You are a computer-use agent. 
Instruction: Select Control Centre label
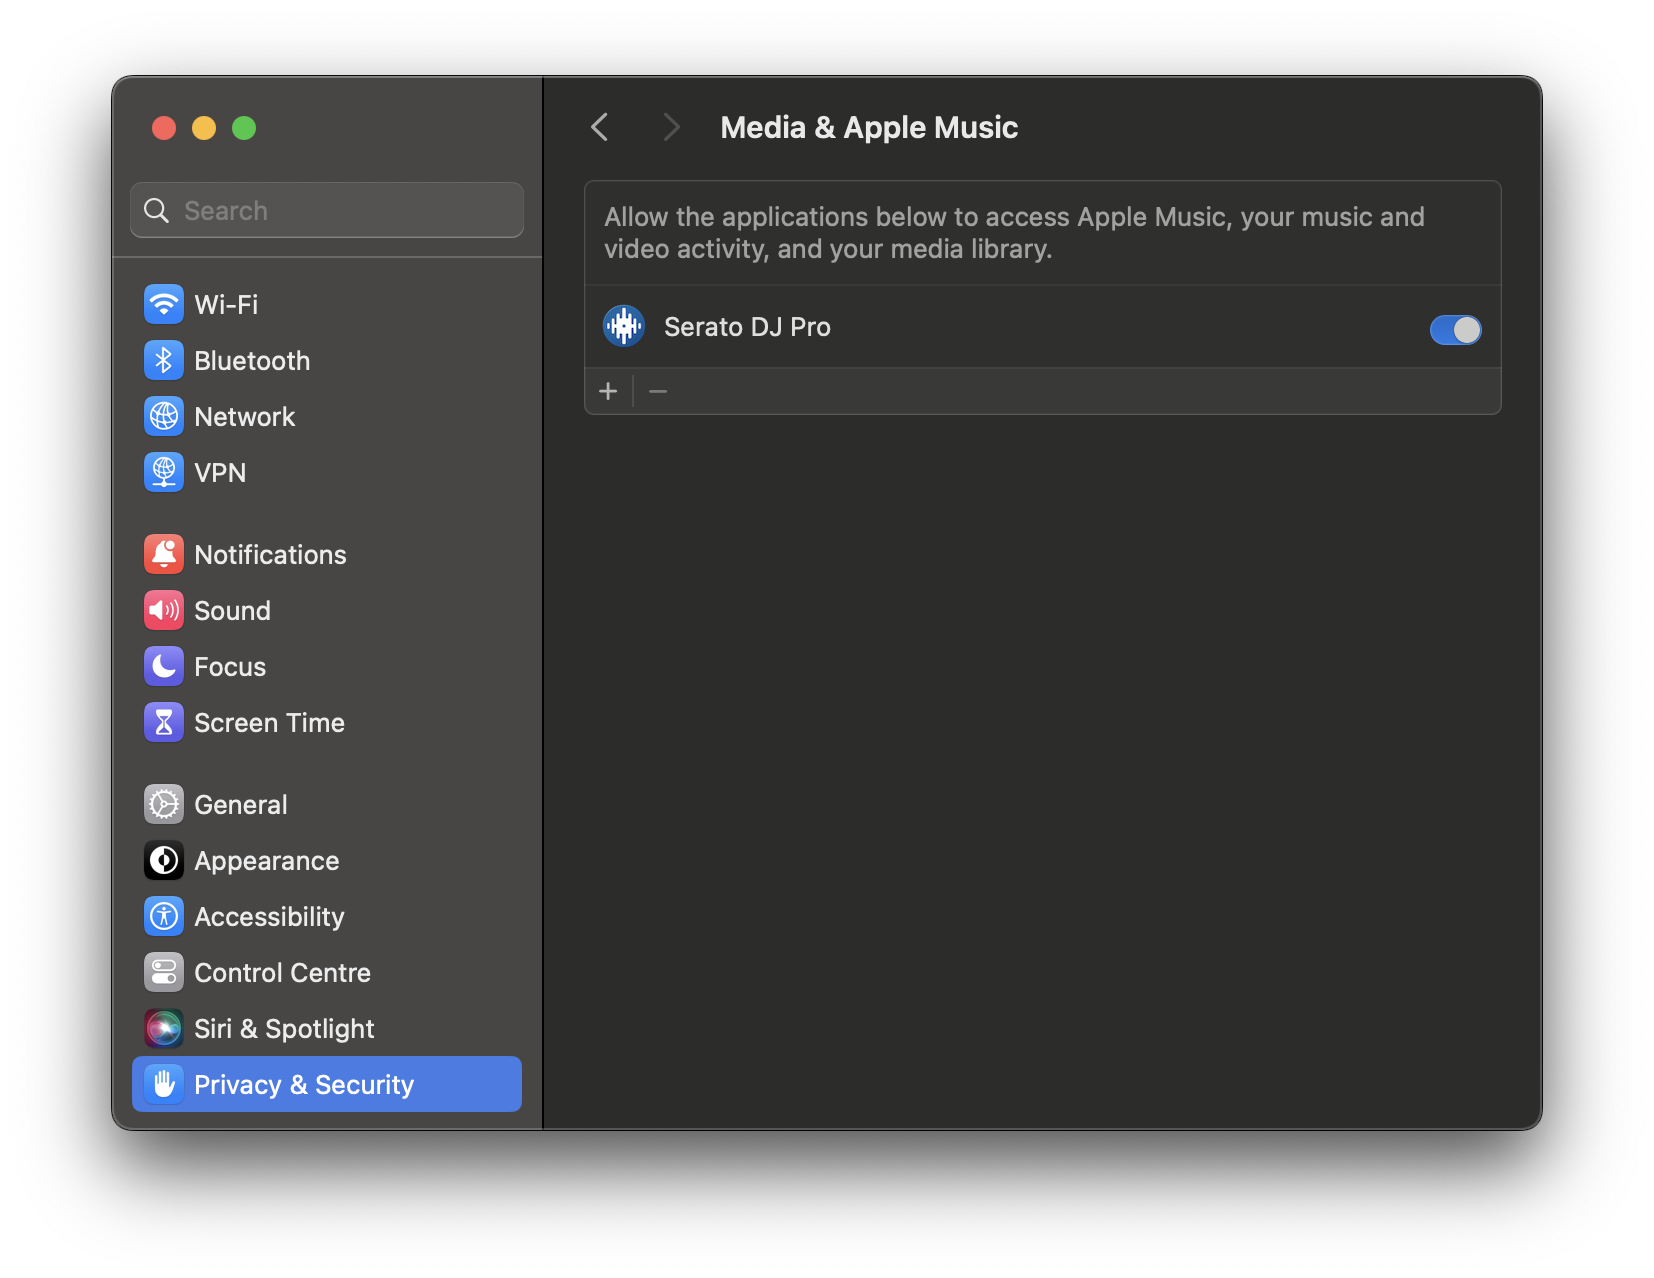click(282, 972)
